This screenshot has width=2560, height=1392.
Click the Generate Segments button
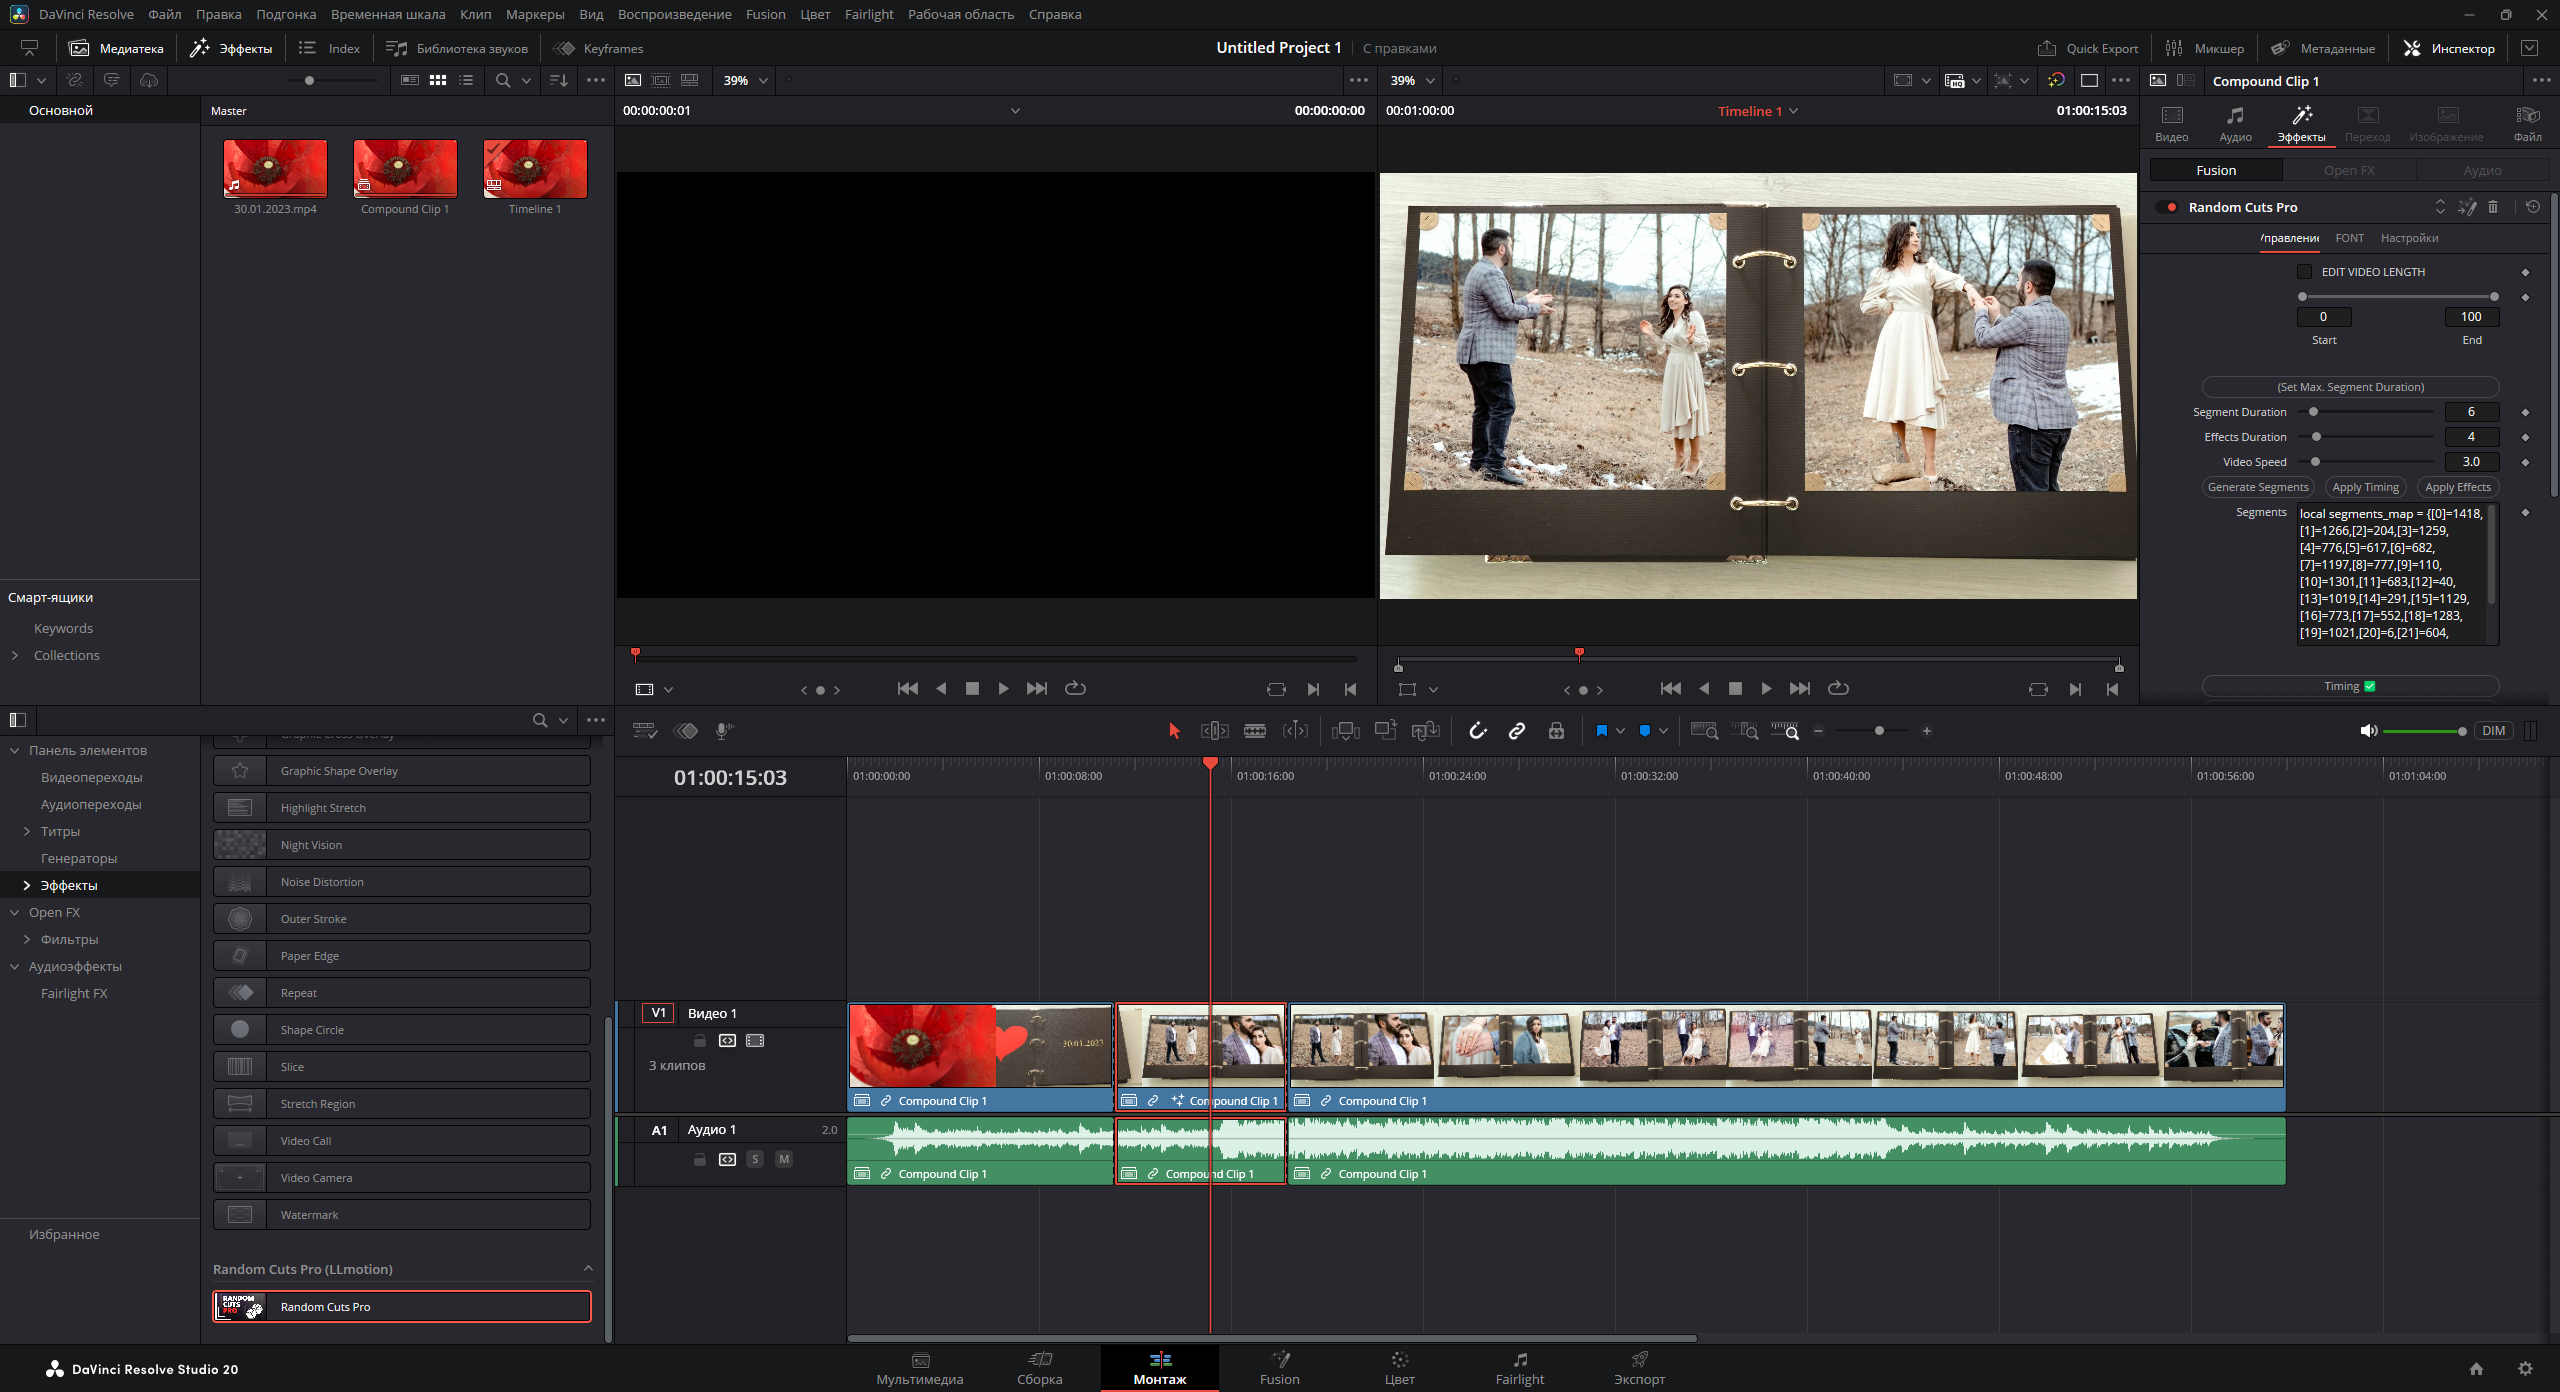[2257, 487]
